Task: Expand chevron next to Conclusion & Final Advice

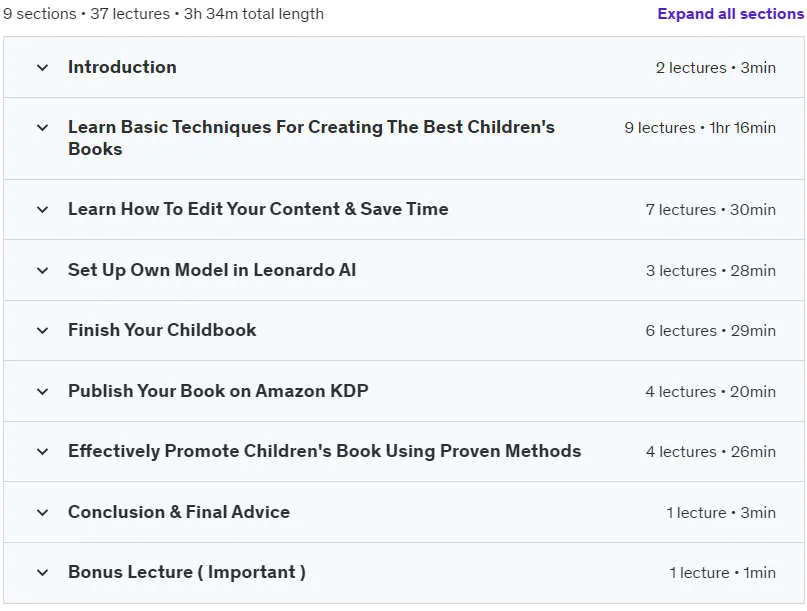Action: click(43, 512)
